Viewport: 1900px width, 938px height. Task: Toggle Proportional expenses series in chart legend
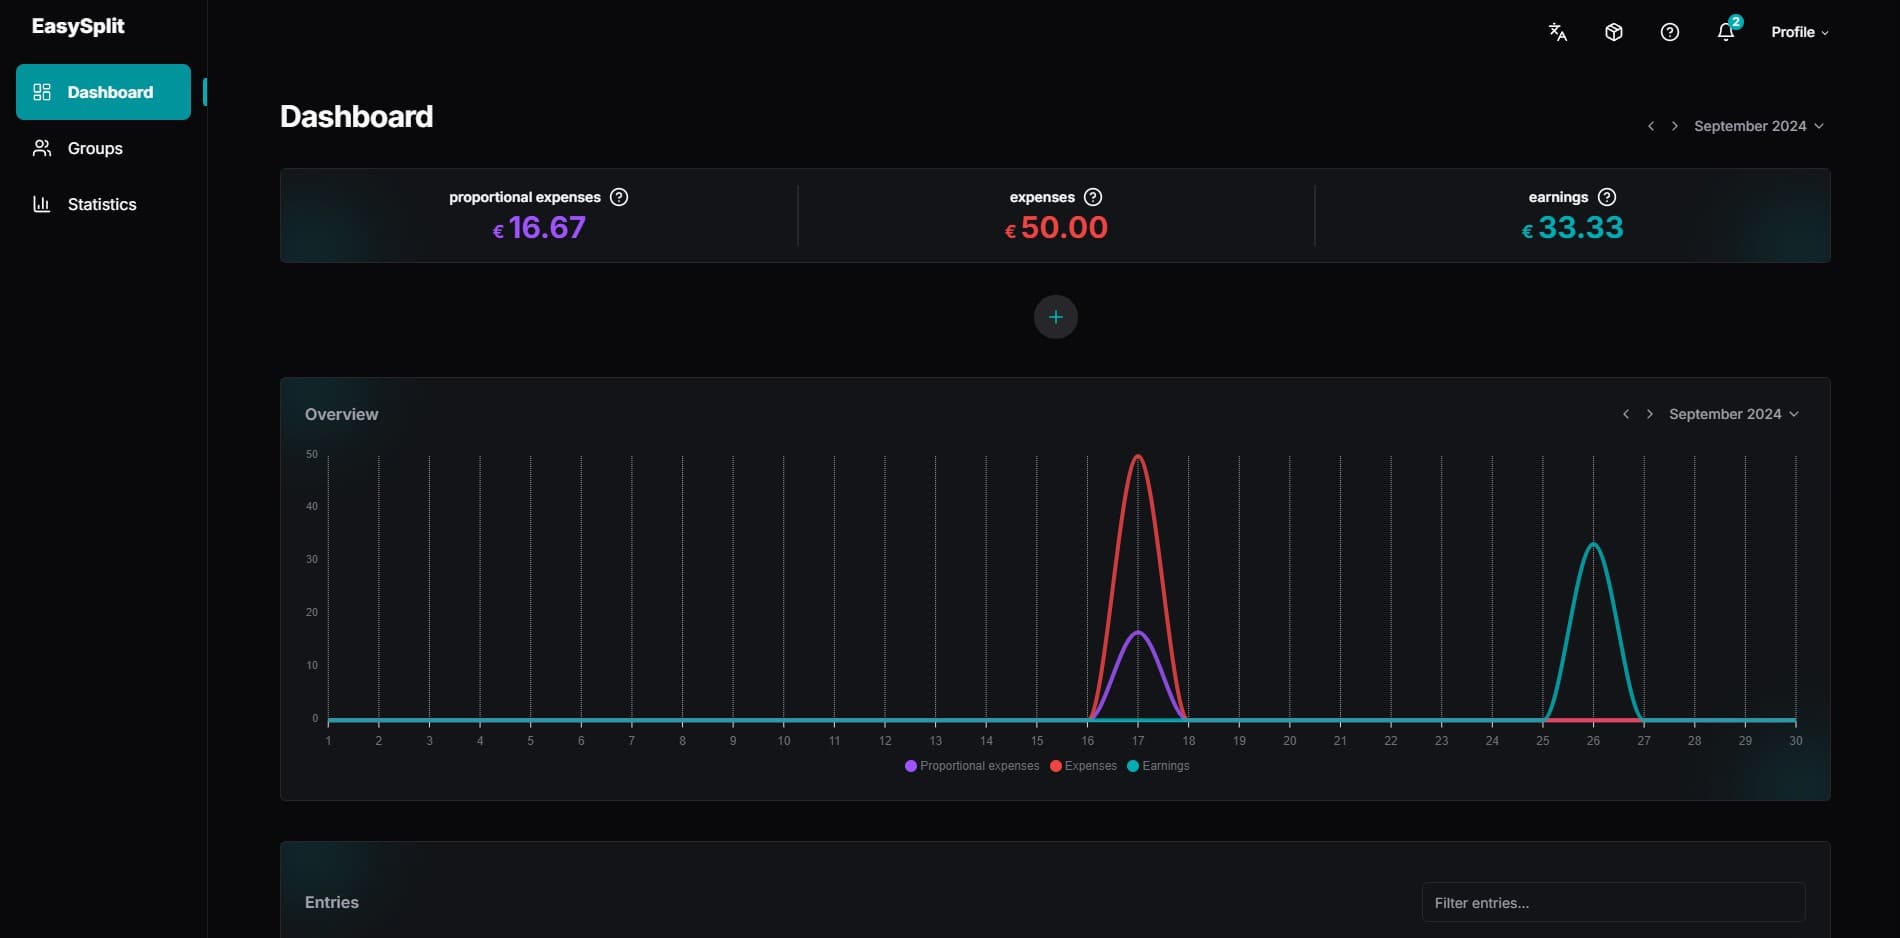click(x=972, y=766)
